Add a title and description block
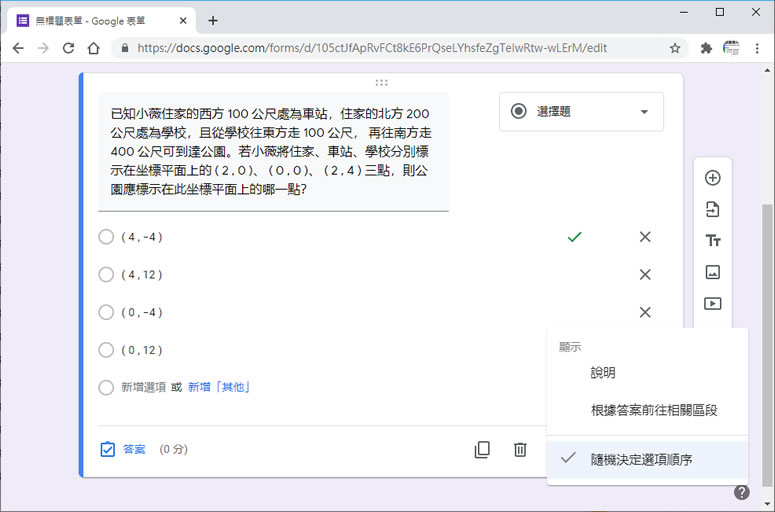The width and height of the screenshot is (775, 512). point(713,241)
